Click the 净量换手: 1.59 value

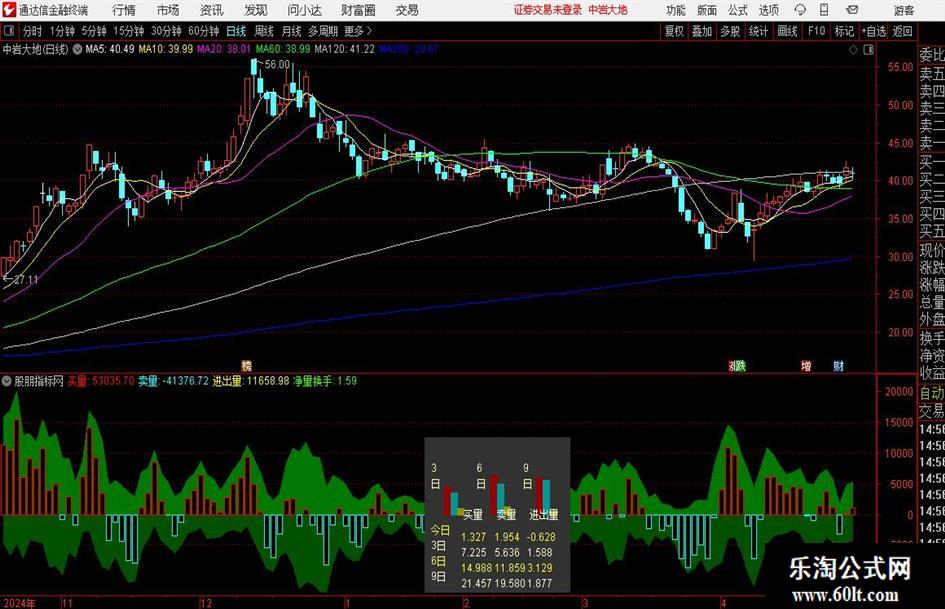click(x=325, y=381)
